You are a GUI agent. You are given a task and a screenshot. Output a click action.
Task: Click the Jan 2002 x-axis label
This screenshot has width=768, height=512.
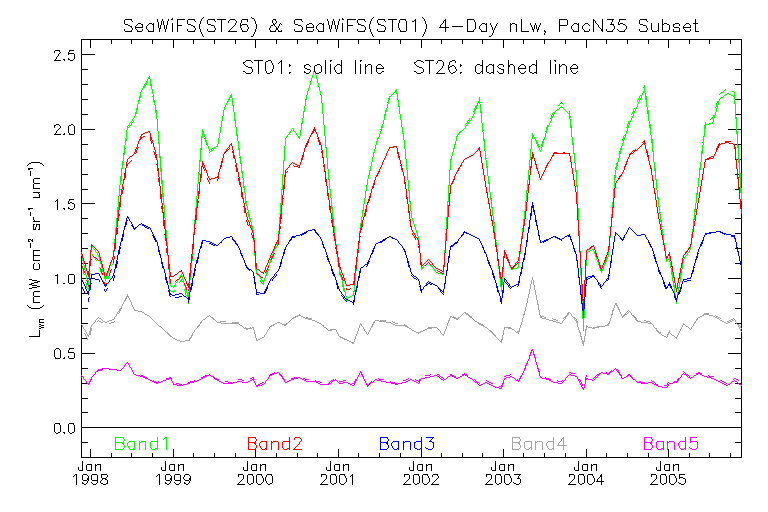(421, 473)
